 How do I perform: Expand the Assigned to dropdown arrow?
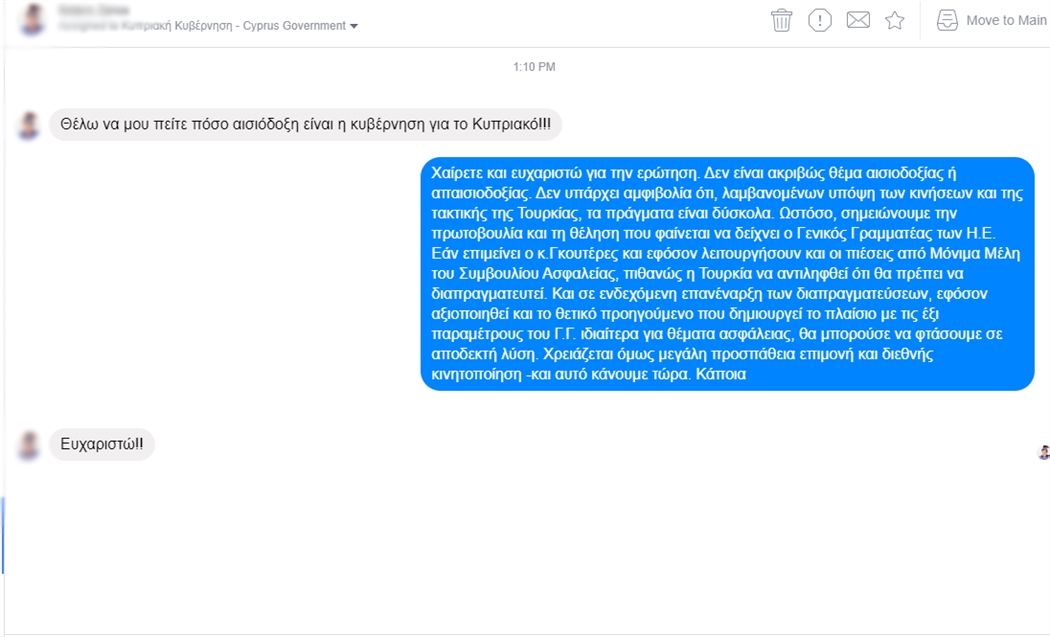coord(354,26)
